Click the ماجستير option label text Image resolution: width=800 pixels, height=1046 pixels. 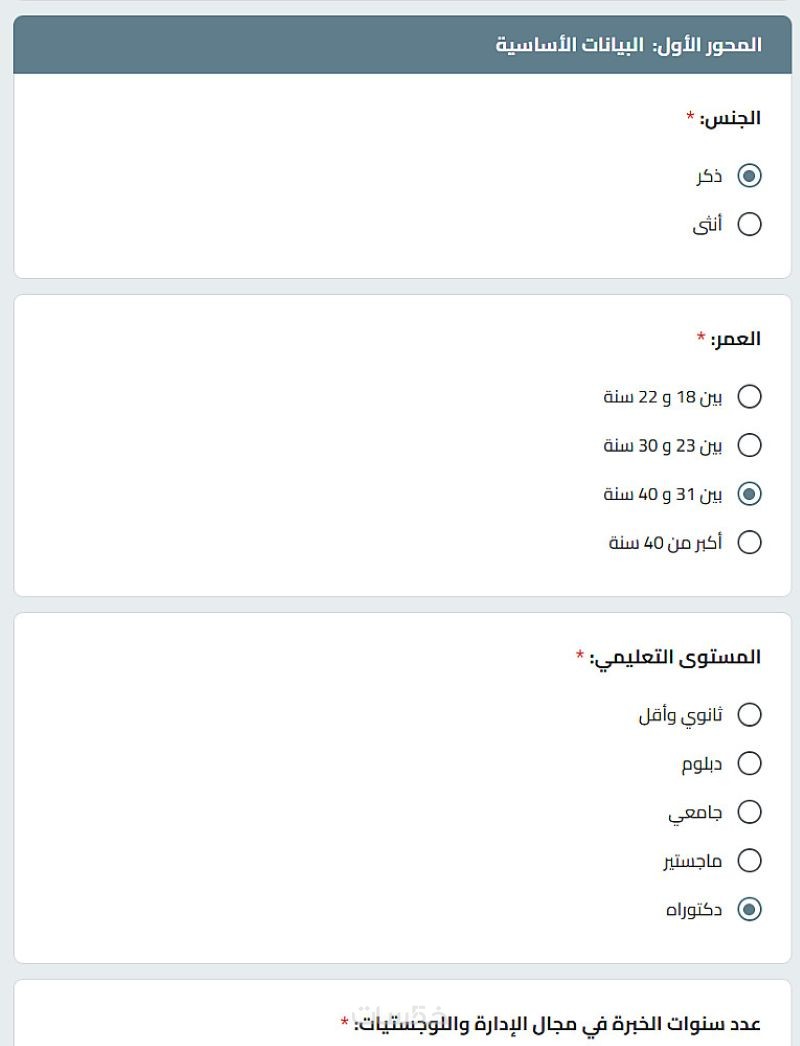pos(692,860)
